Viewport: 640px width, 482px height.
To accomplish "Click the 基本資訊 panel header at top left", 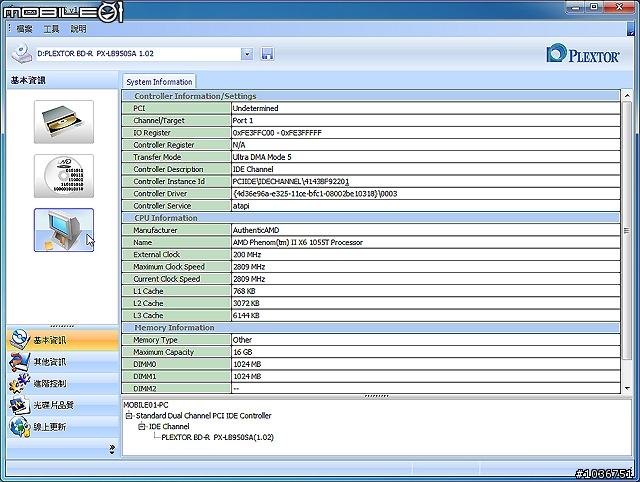I will (x=62, y=80).
